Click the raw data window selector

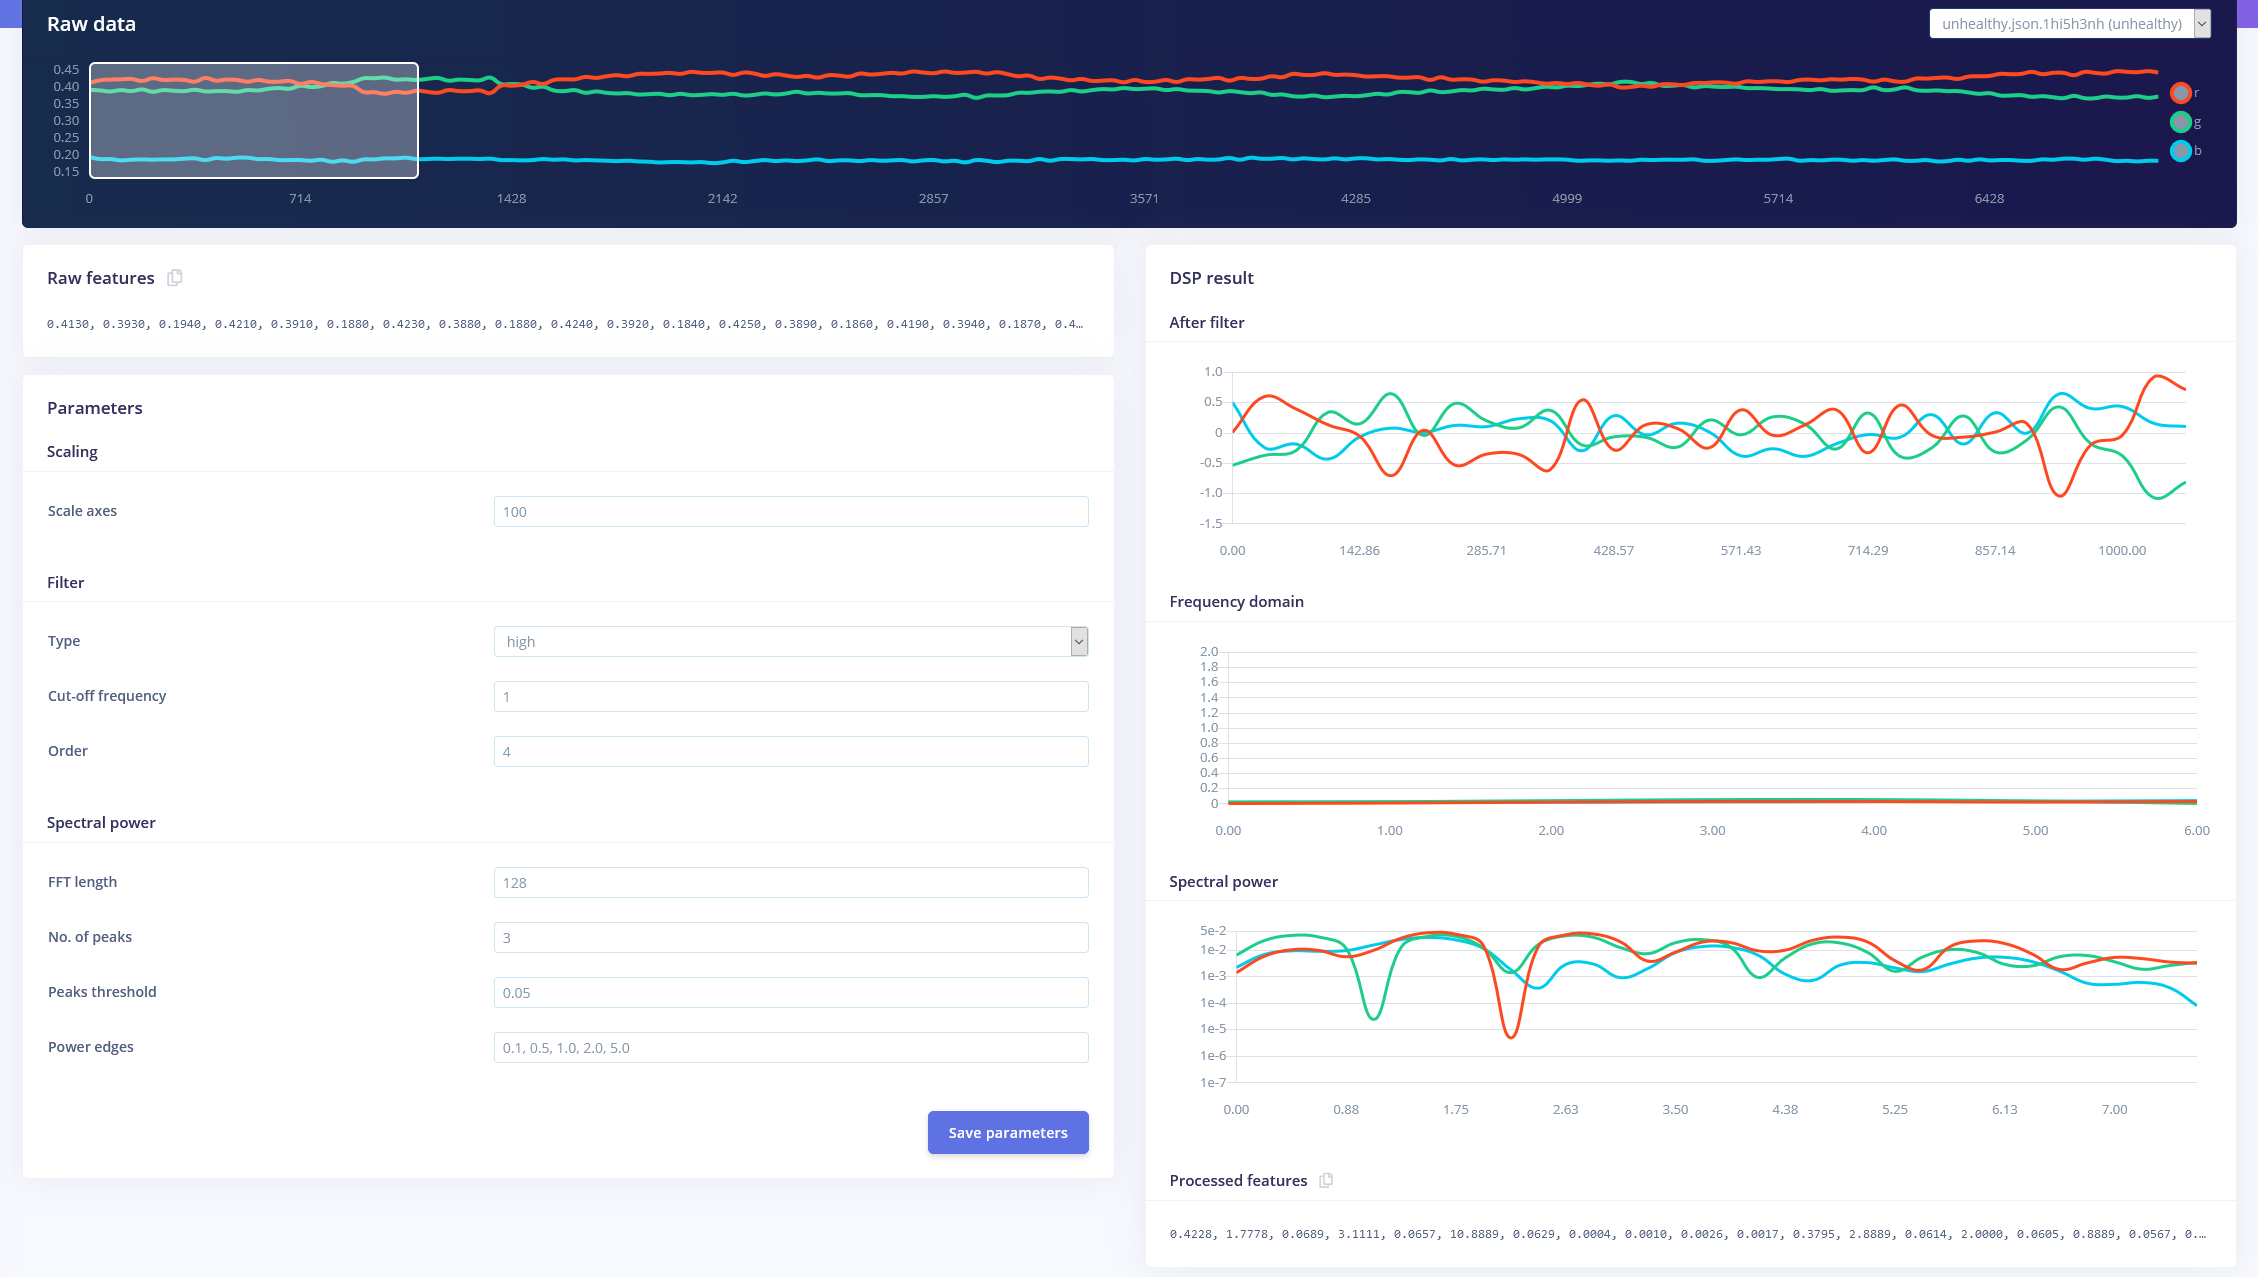254,121
